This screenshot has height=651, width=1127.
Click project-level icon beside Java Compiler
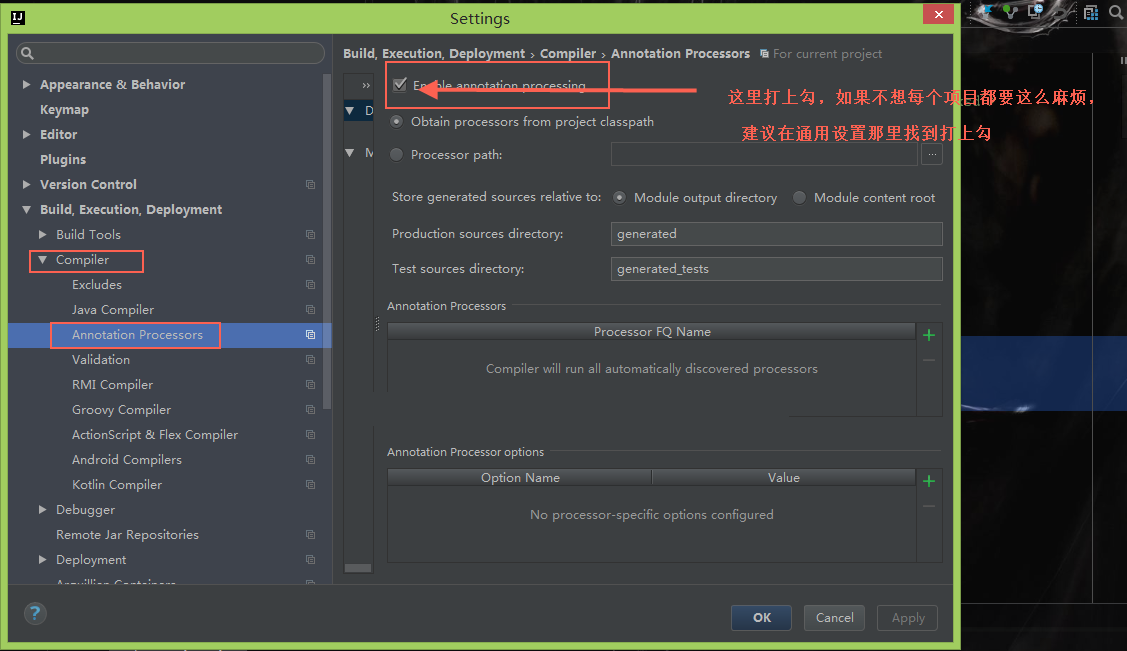coord(310,310)
